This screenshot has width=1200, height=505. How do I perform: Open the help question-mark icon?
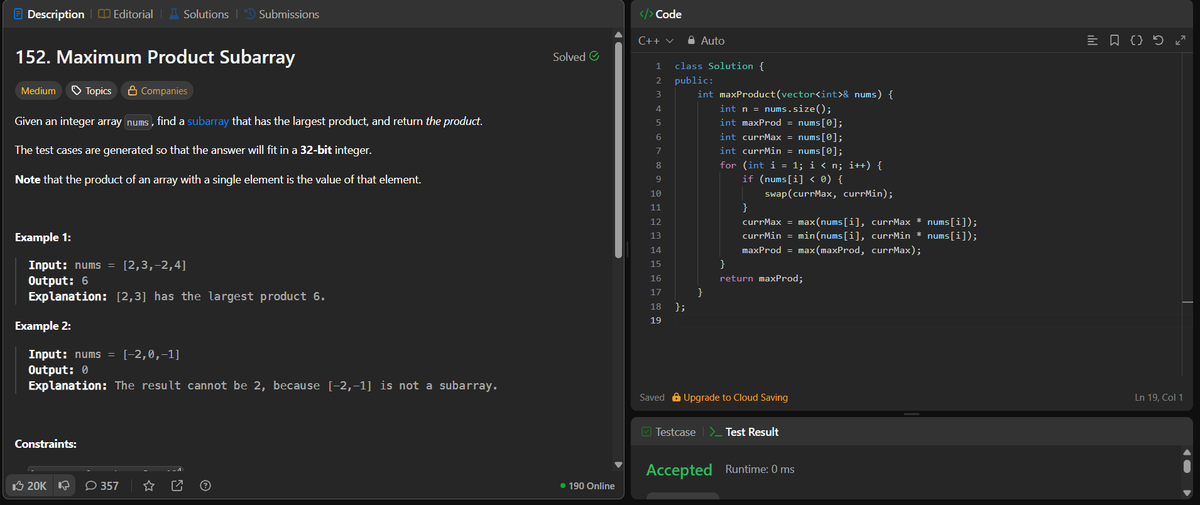(205, 486)
